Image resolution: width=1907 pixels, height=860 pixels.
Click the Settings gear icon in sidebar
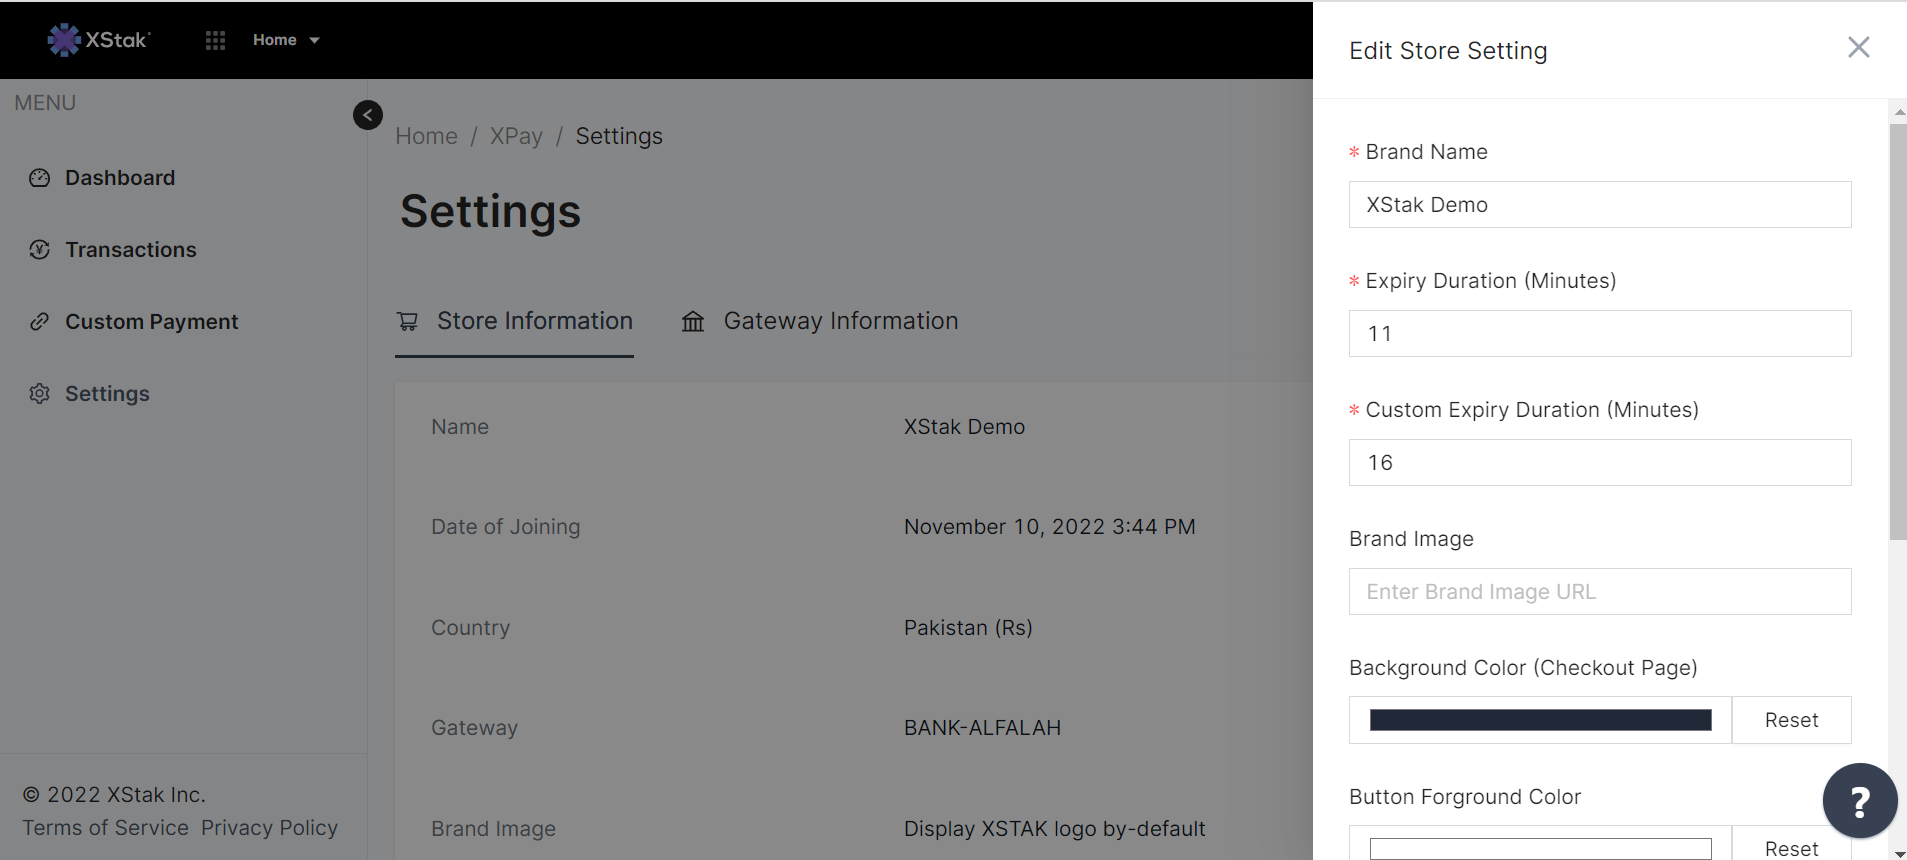(x=39, y=394)
